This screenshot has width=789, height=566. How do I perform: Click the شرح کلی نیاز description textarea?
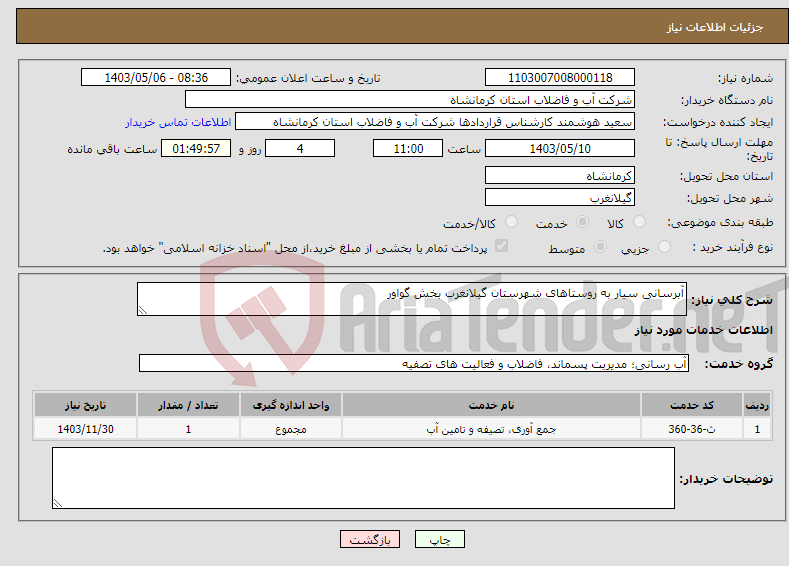[x=412, y=299]
